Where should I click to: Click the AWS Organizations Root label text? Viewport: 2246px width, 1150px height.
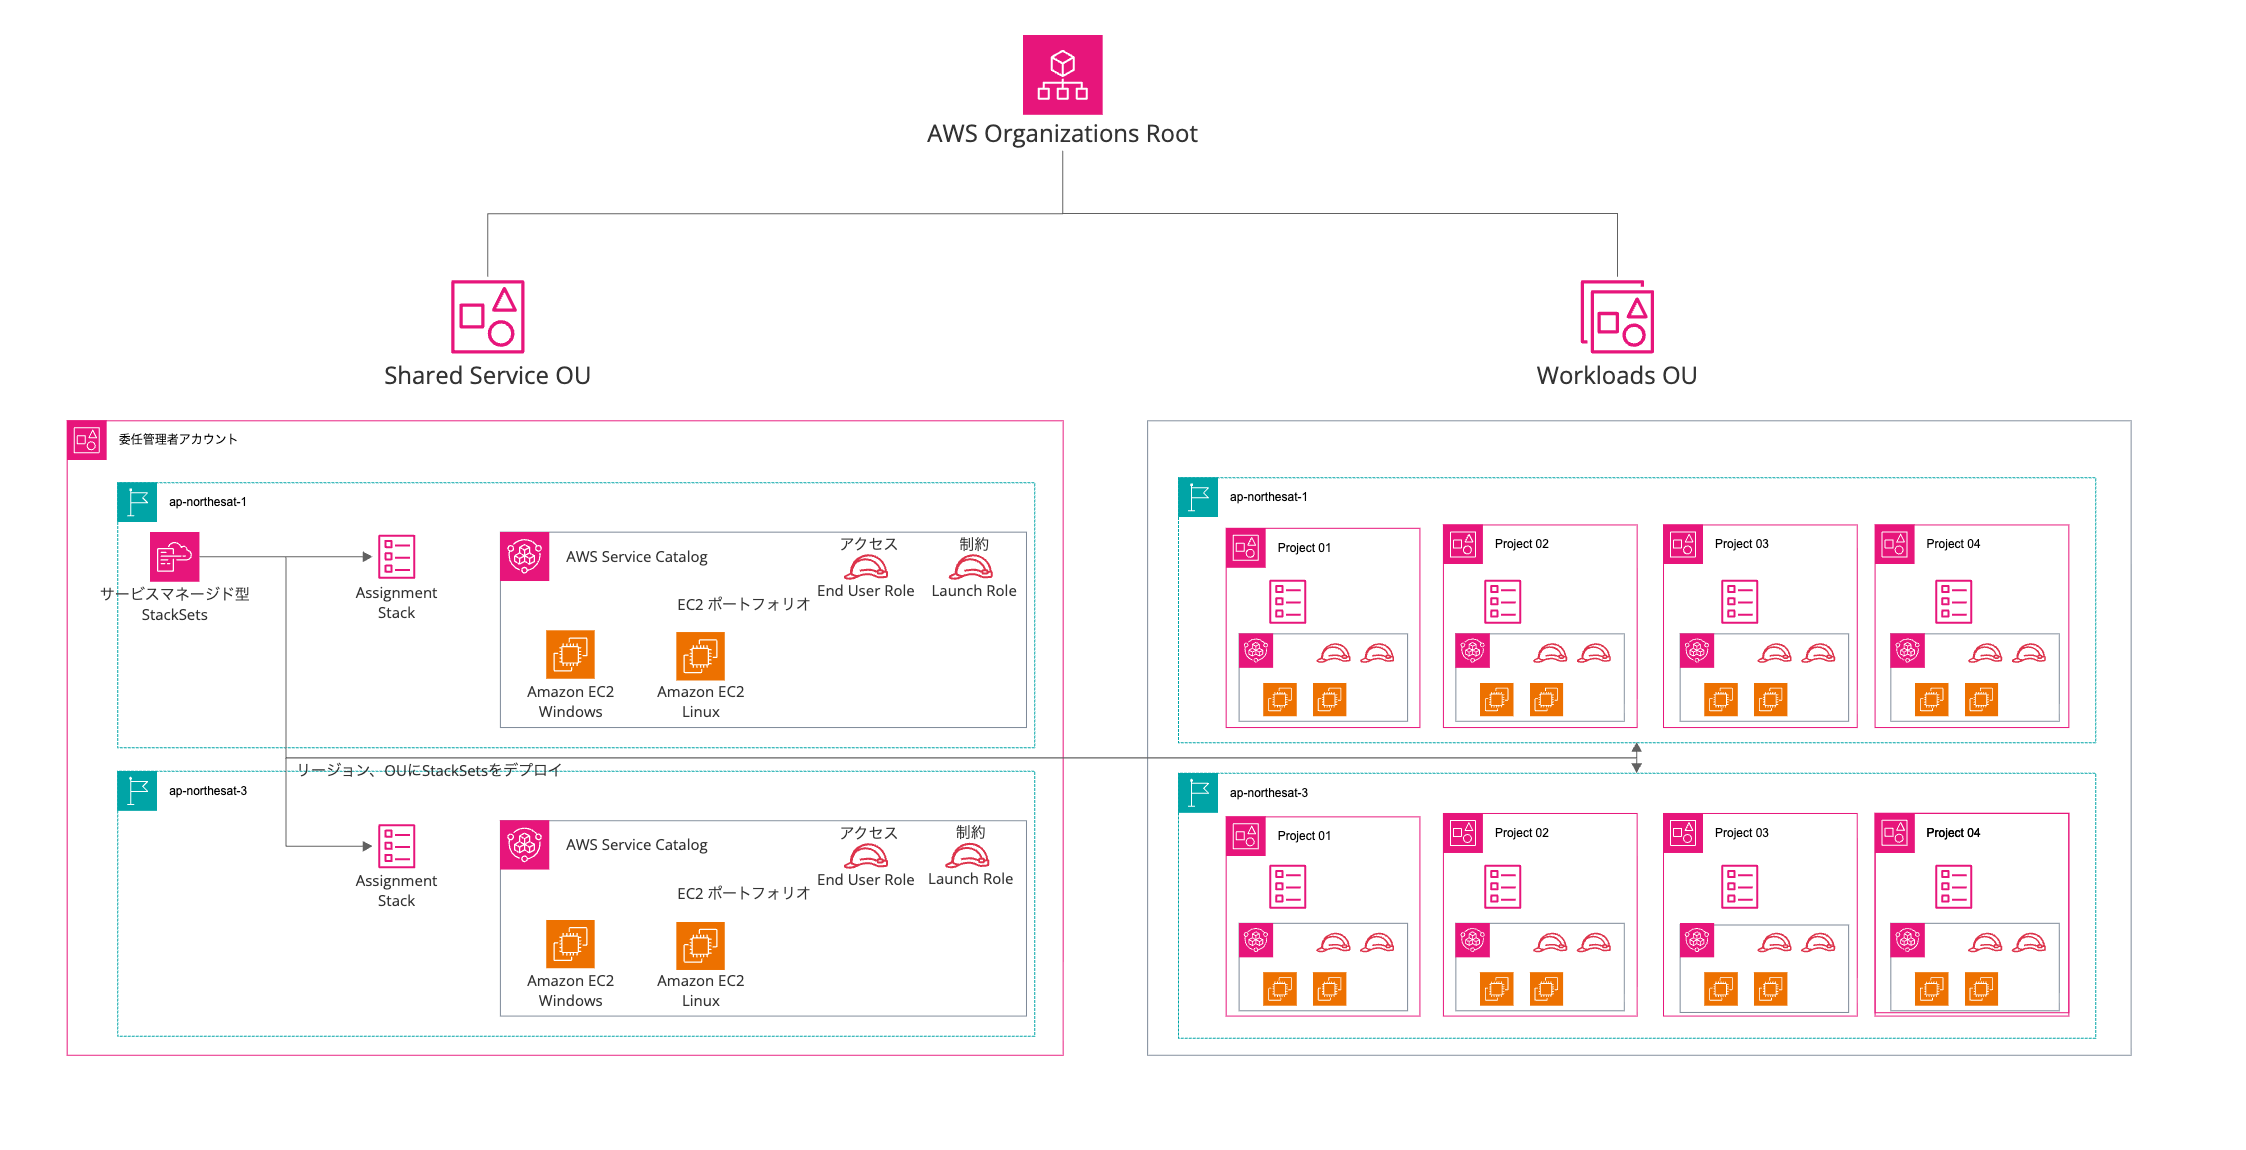[x=1062, y=132]
